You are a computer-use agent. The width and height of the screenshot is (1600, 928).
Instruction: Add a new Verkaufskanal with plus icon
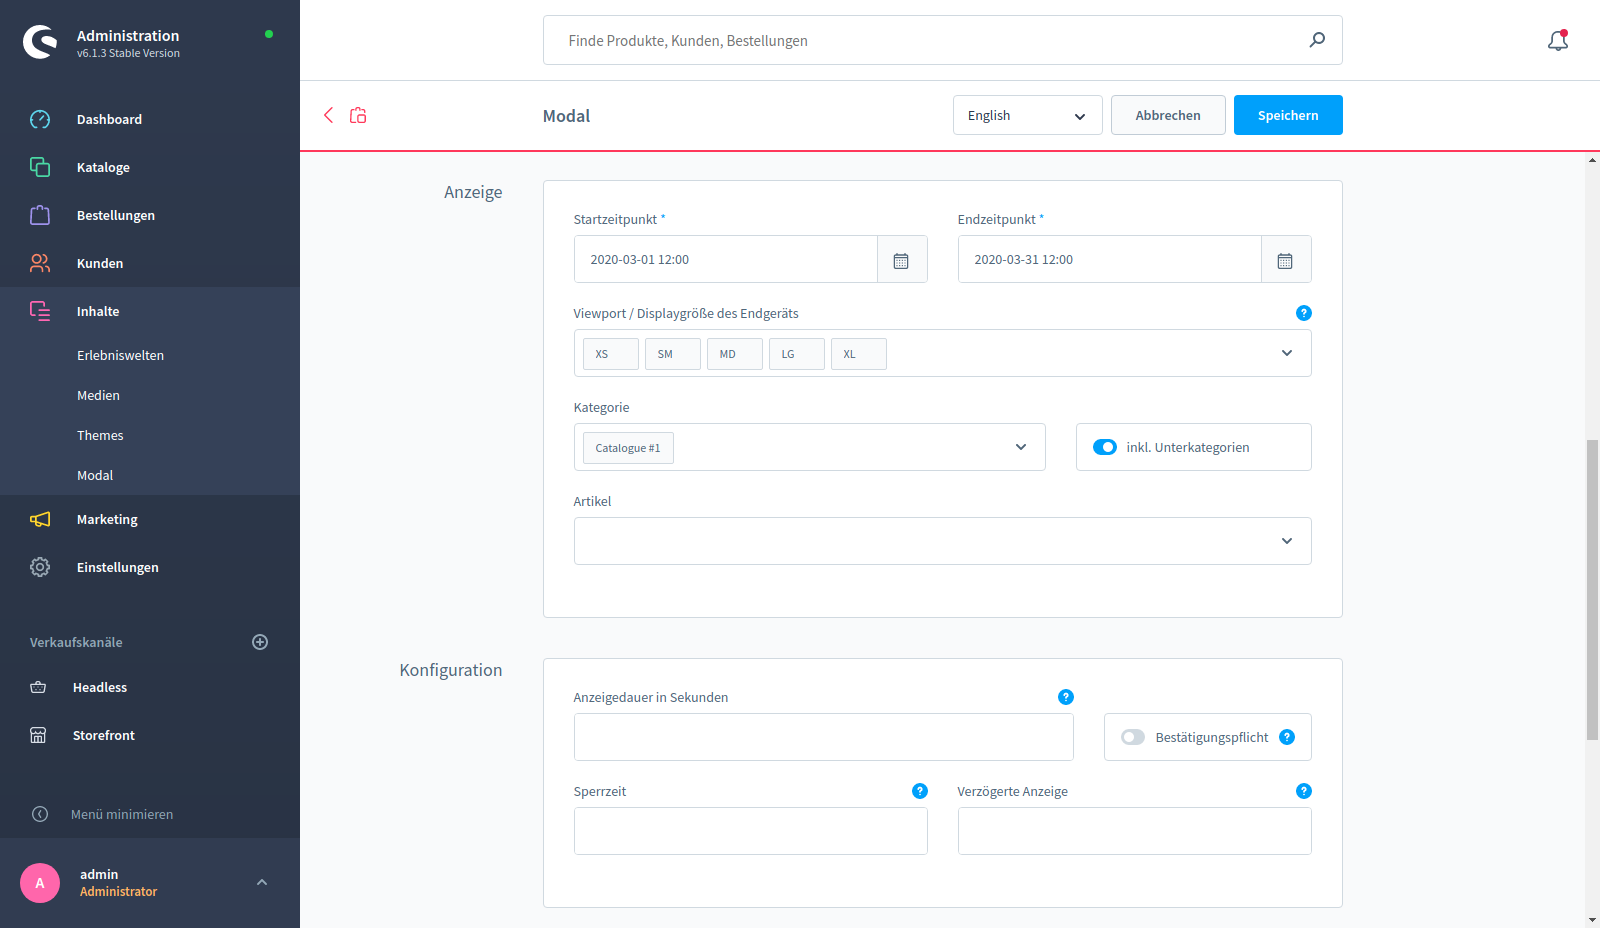point(260,642)
